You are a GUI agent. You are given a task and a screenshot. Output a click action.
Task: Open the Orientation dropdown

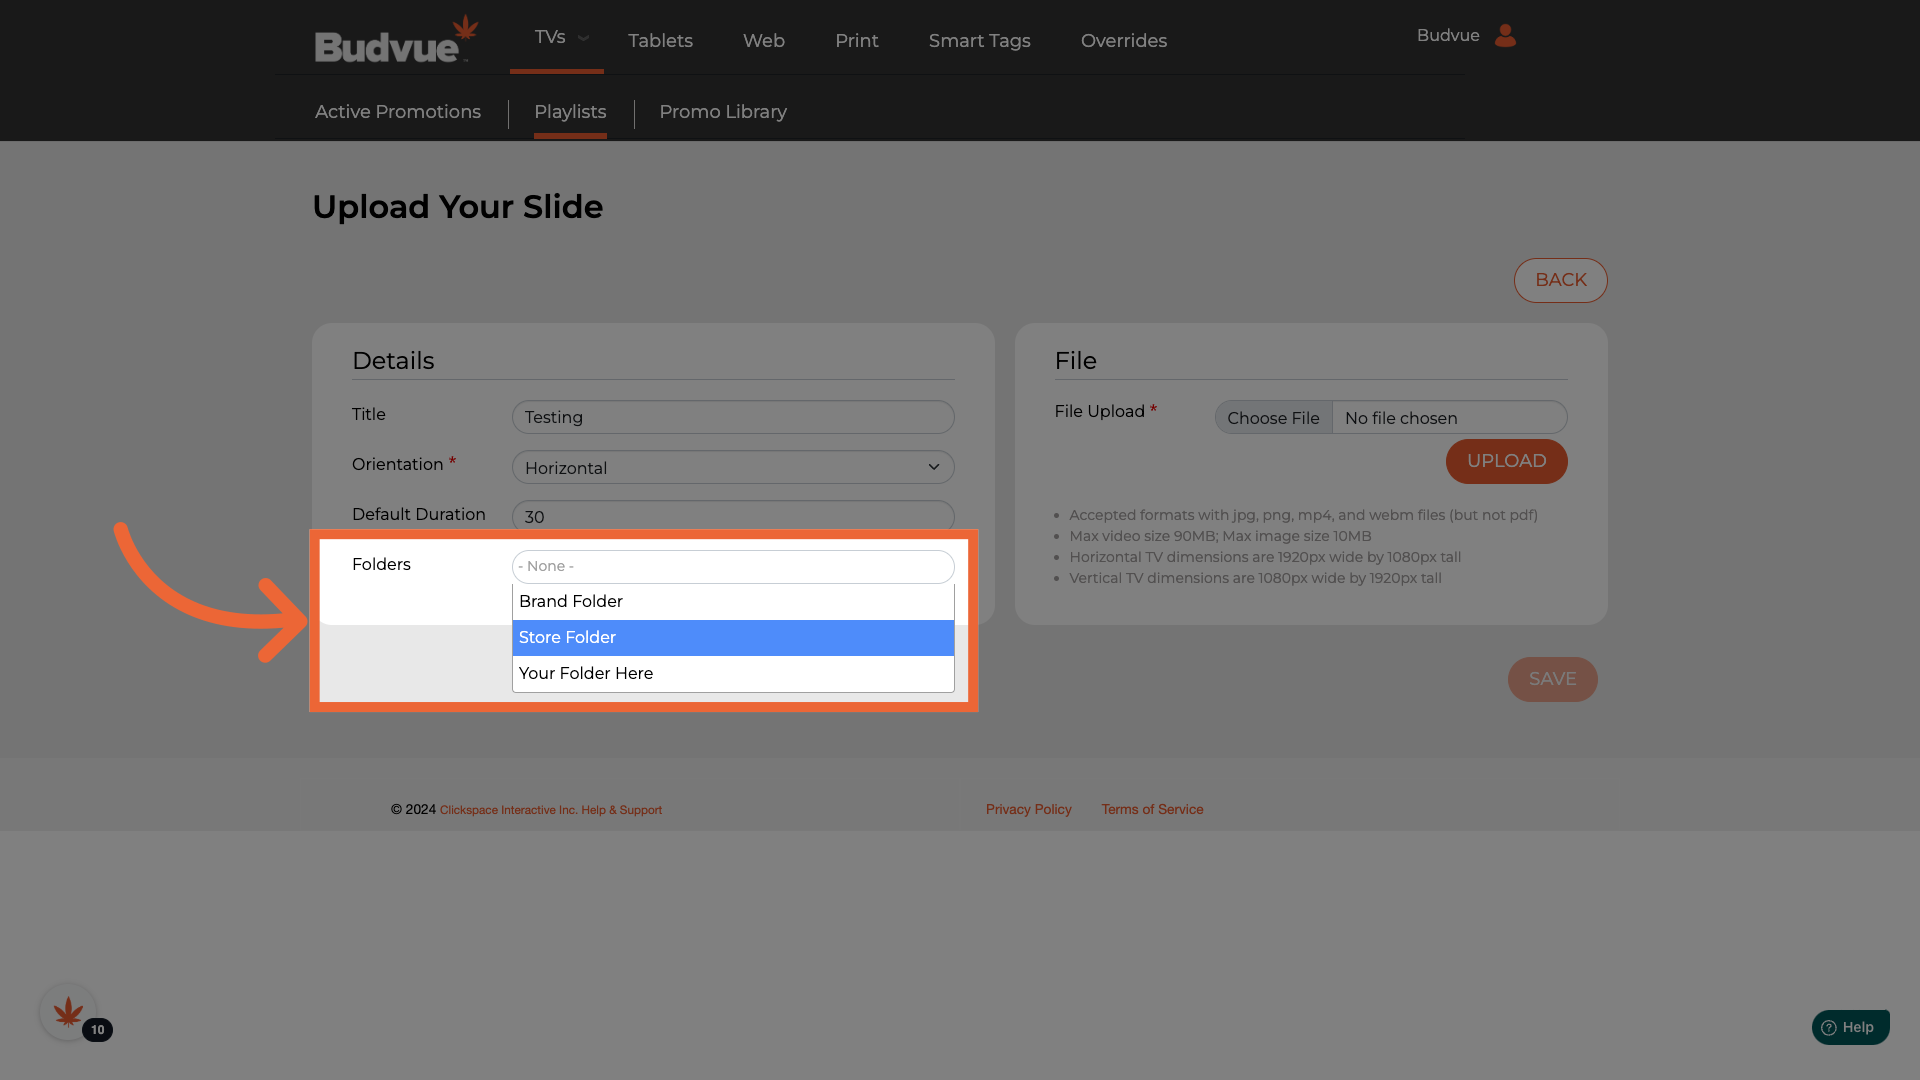coord(733,467)
